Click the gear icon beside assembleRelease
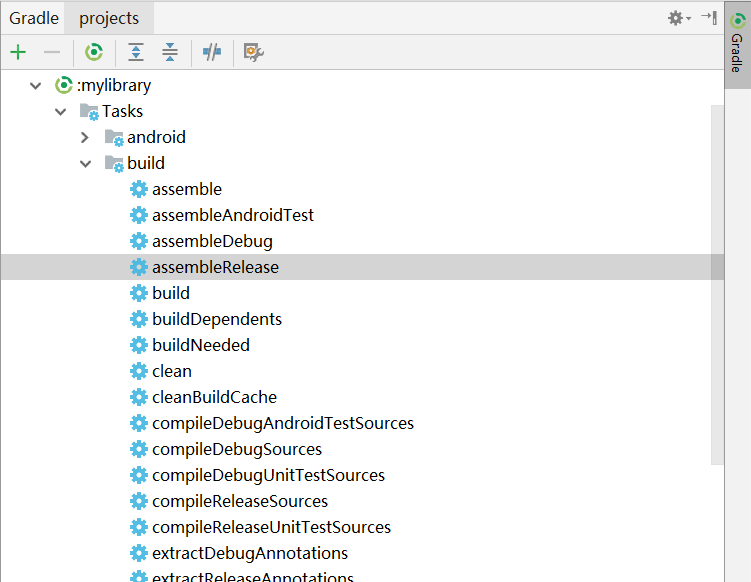The image size is (751, 582). [139, 267]
